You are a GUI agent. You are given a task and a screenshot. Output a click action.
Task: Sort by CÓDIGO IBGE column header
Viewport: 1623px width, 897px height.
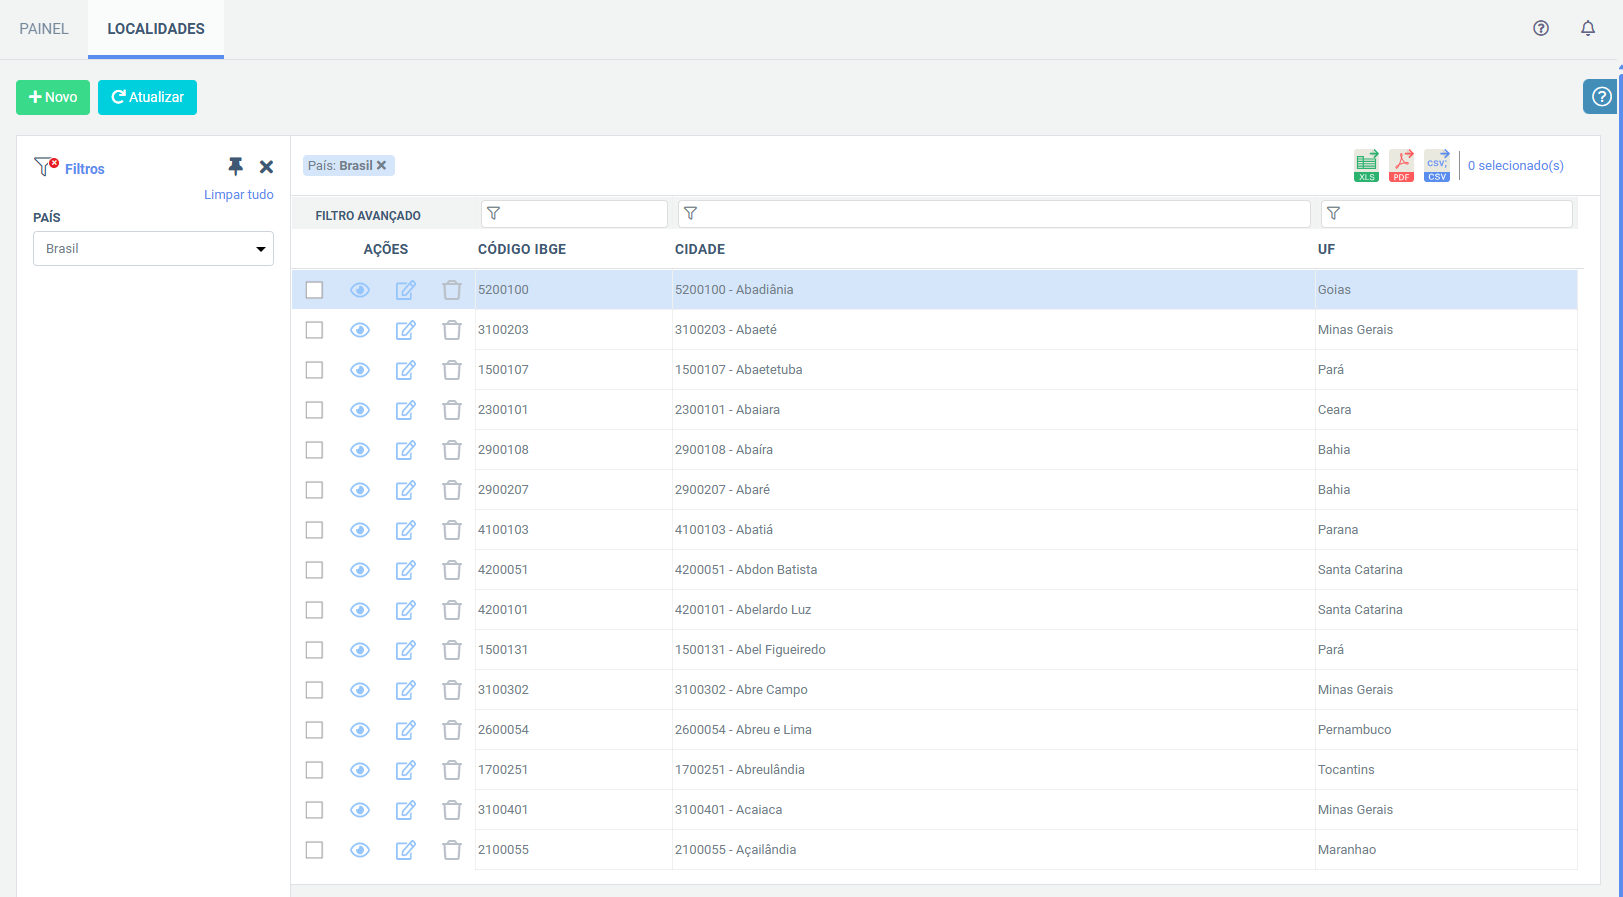click(522, 249)
